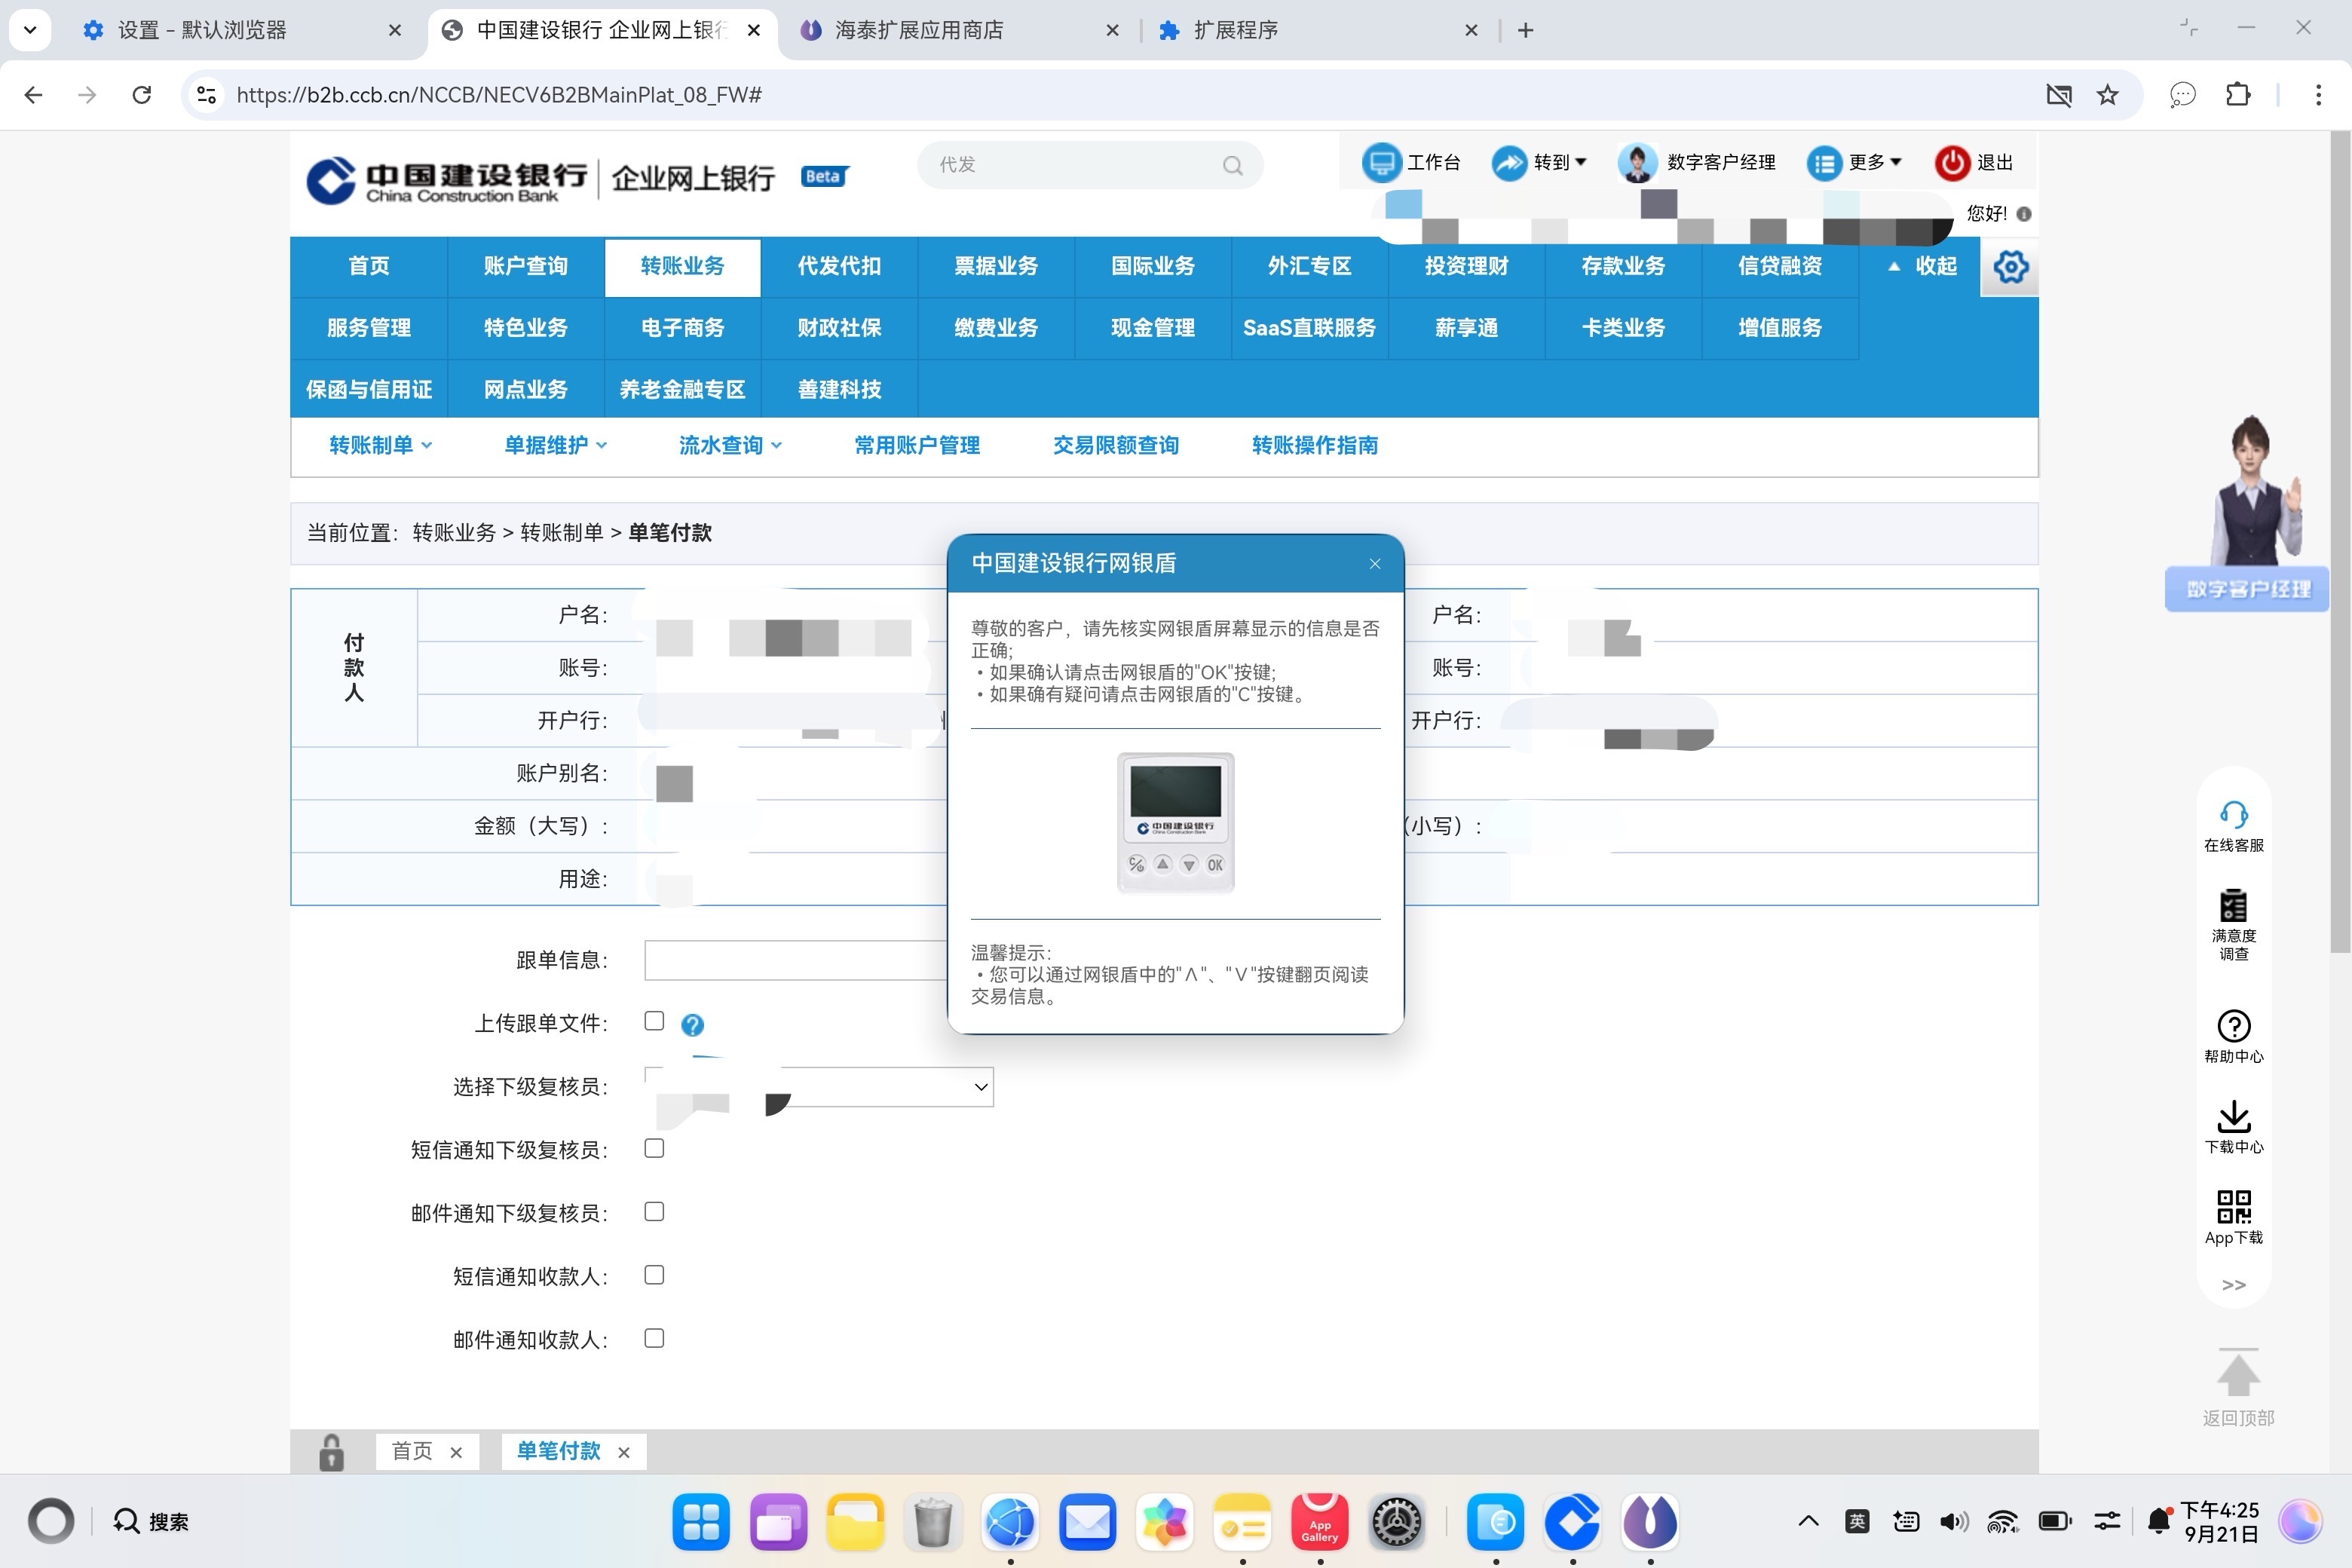Close the 网银盾 dialog with X
The image size is (2352, 1568).
point(1375,564)
